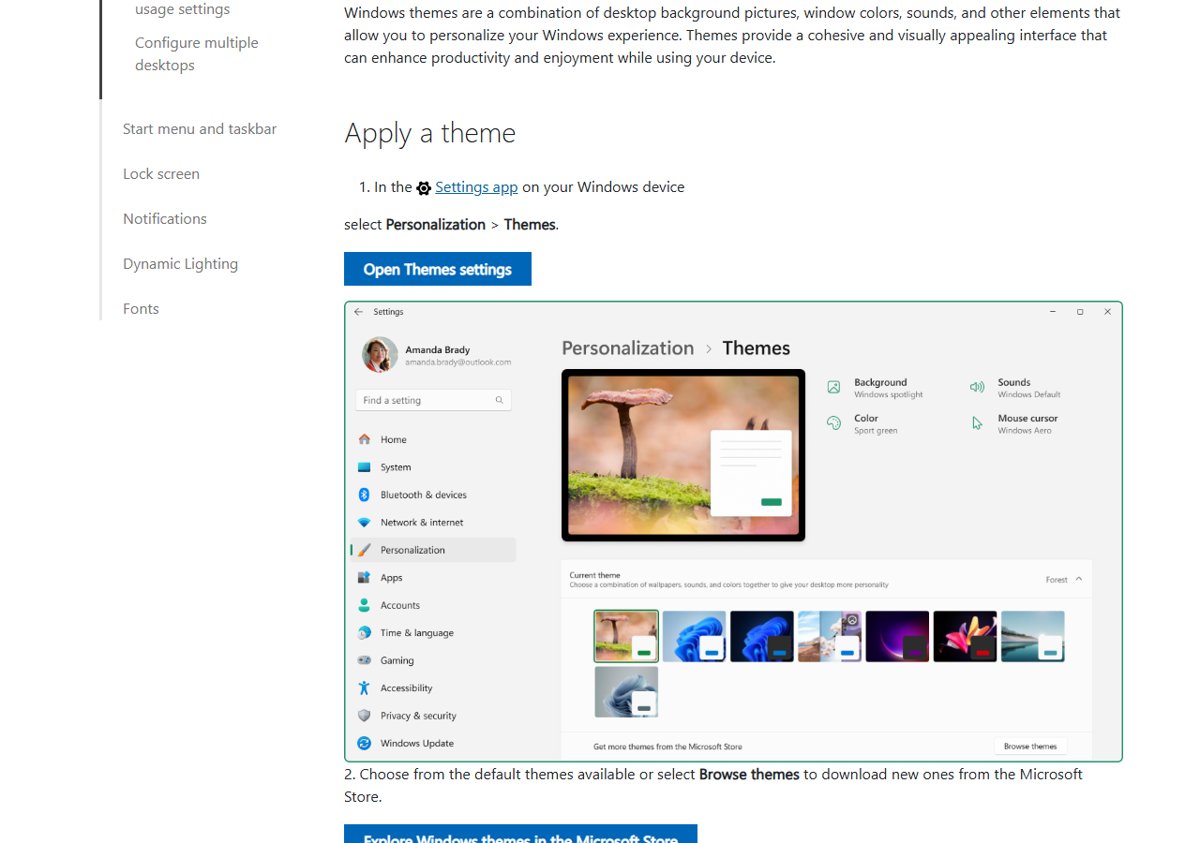This screenshot has width=1200, height=843.
Task: Click the Home icon in Settings sidebar
Action: [364, 439]
